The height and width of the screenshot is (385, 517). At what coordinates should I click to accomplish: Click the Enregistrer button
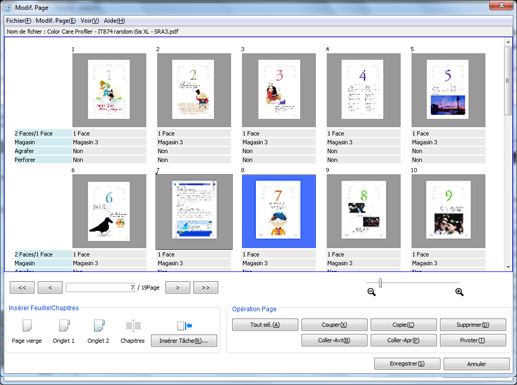point(407,364)
